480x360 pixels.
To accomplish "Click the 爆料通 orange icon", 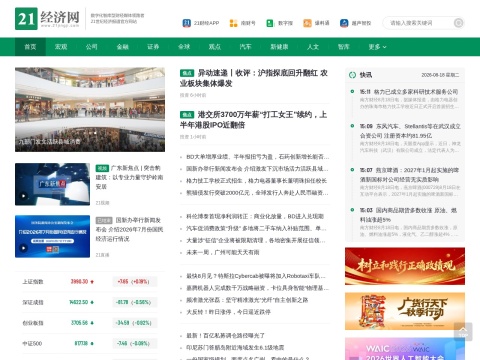I will click(x=307, y=23).
